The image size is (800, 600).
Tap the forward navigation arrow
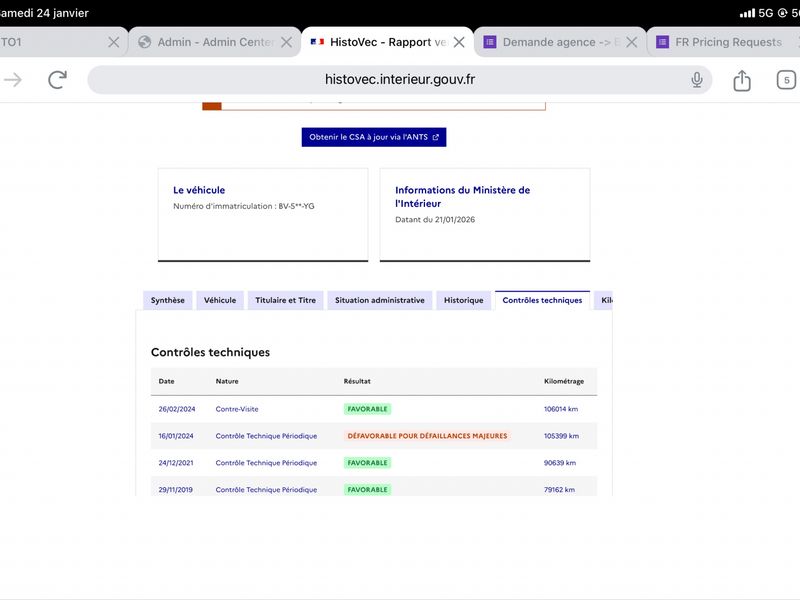tap(13, 80)
